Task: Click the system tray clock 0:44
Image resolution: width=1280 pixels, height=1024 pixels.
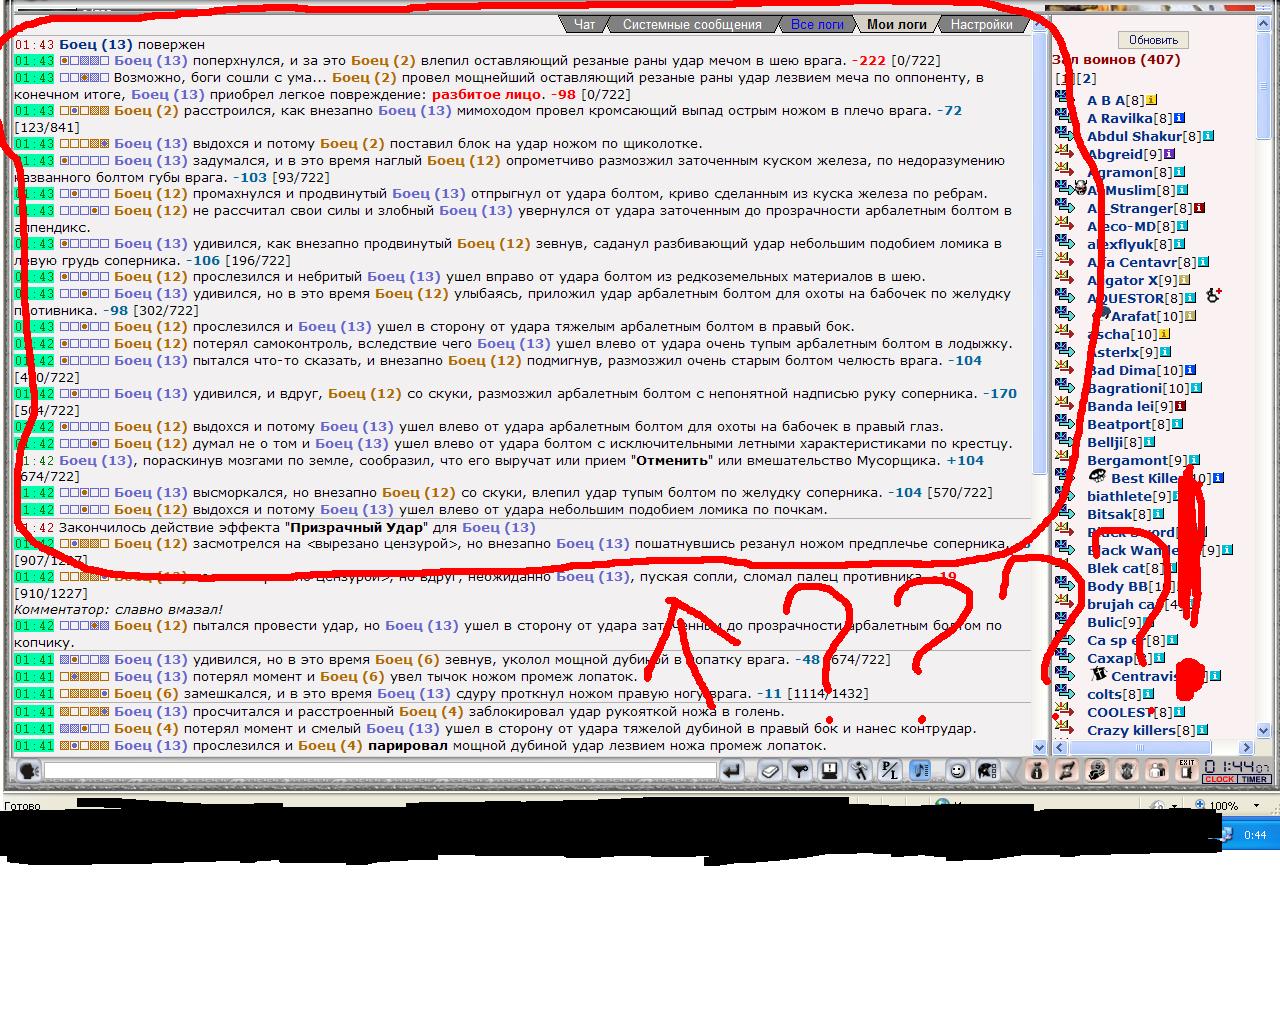Action: 1255,835
